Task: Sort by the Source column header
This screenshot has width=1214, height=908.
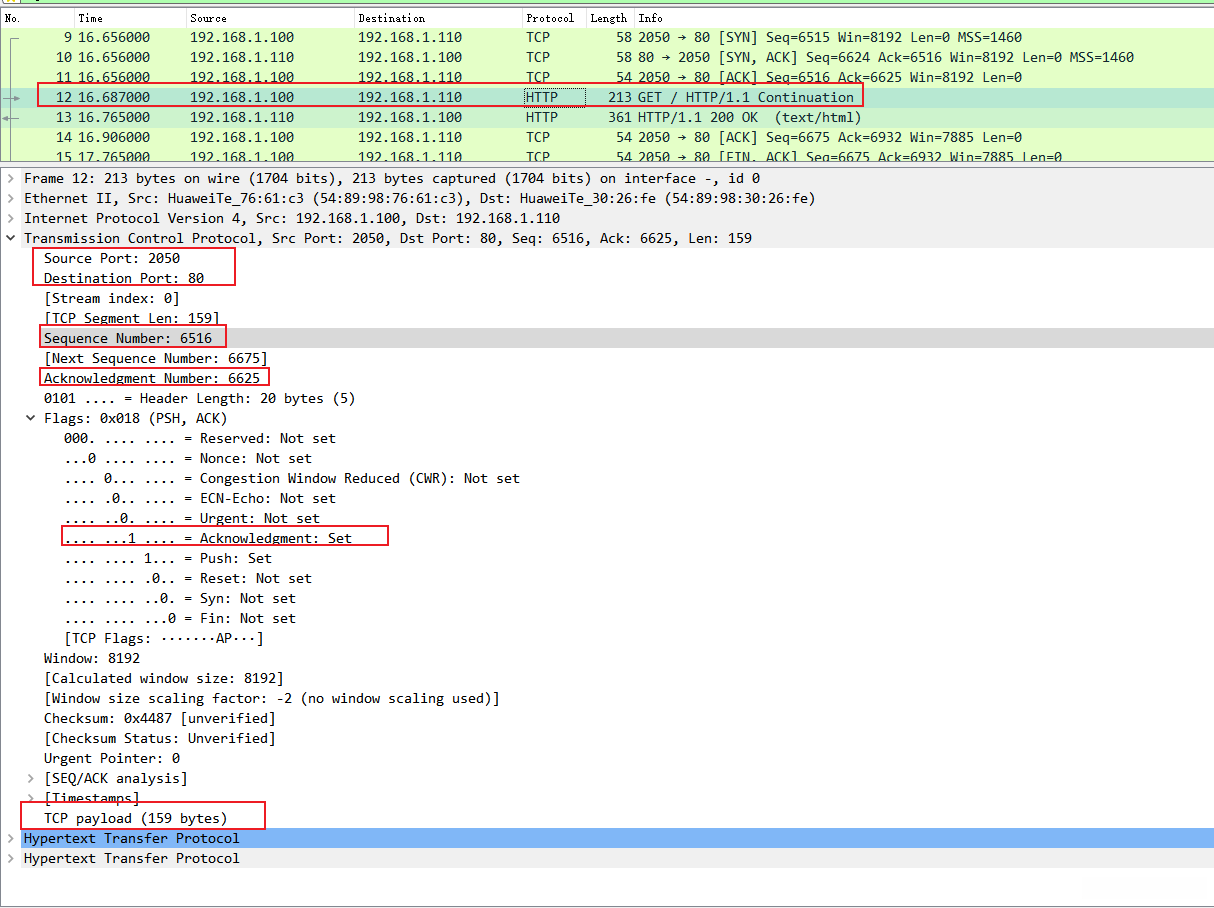Action: [x=270, y=18]
